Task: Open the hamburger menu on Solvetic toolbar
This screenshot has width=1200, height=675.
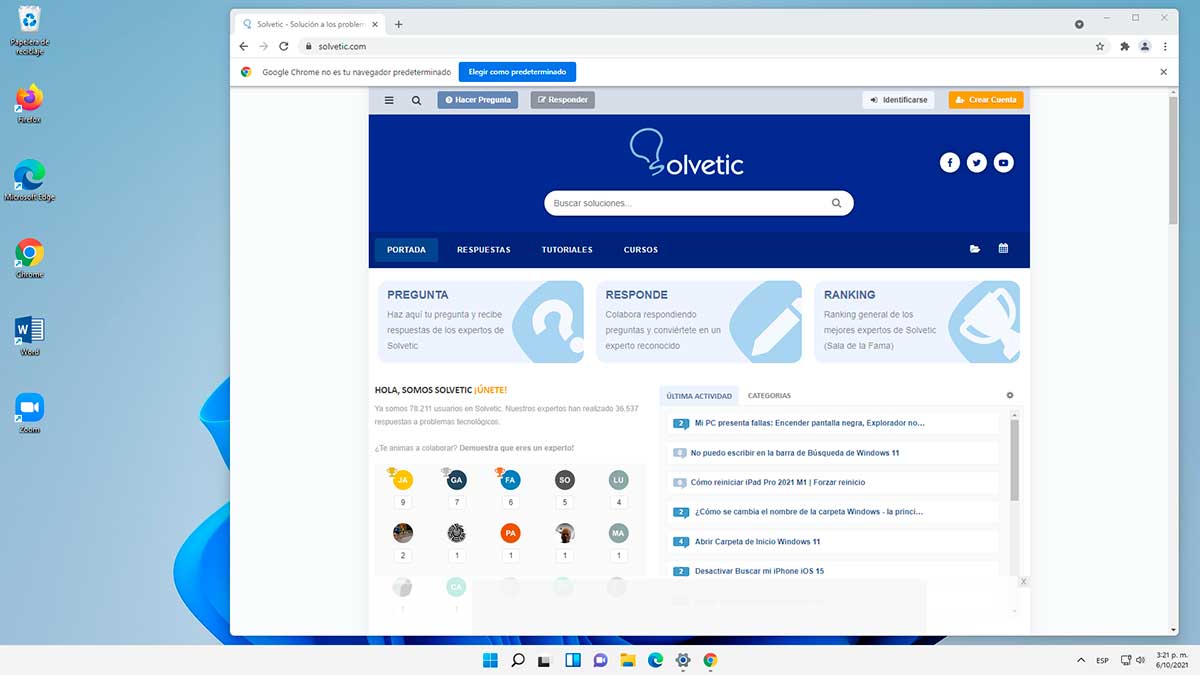Action: [x=389, y=100]
